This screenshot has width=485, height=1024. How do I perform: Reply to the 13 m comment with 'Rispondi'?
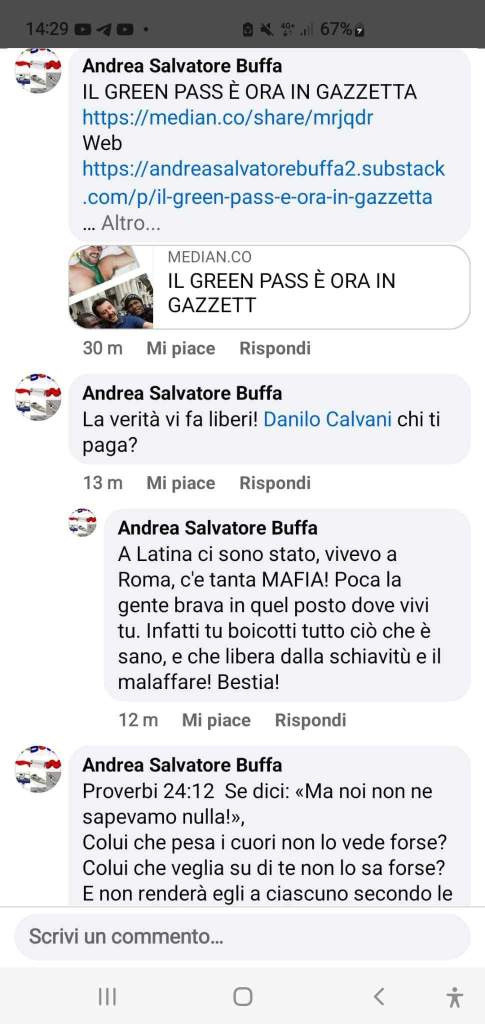[275, 483]
